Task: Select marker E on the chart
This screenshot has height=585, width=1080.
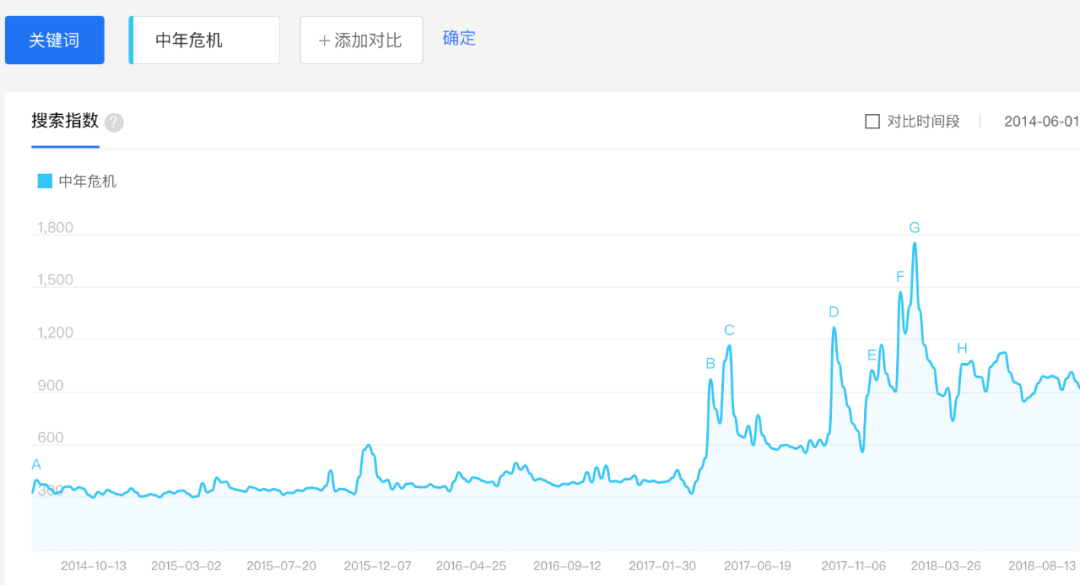Action: click(x=871, y=356)
